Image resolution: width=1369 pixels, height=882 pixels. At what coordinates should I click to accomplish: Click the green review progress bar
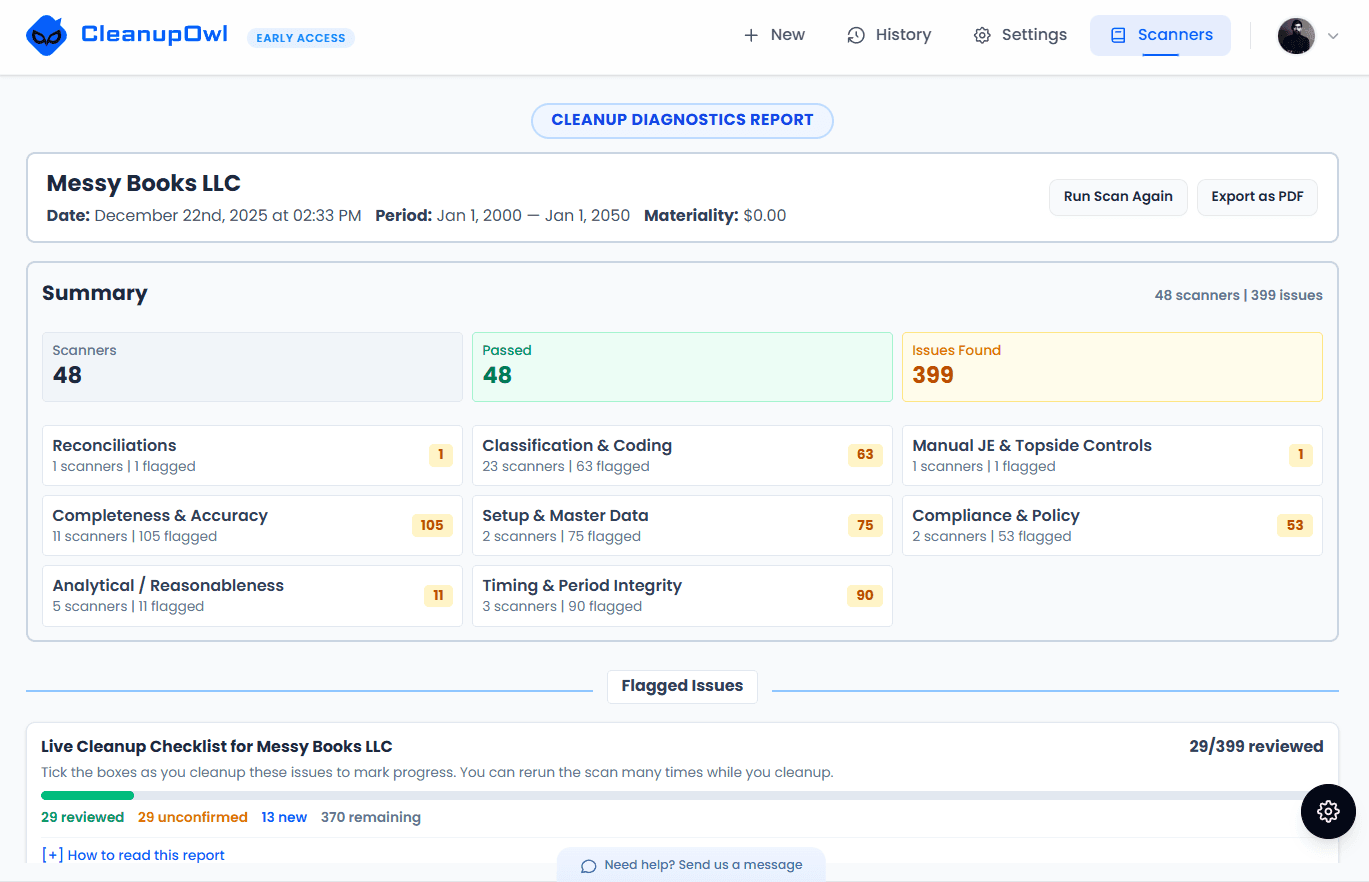click(87, 796)
